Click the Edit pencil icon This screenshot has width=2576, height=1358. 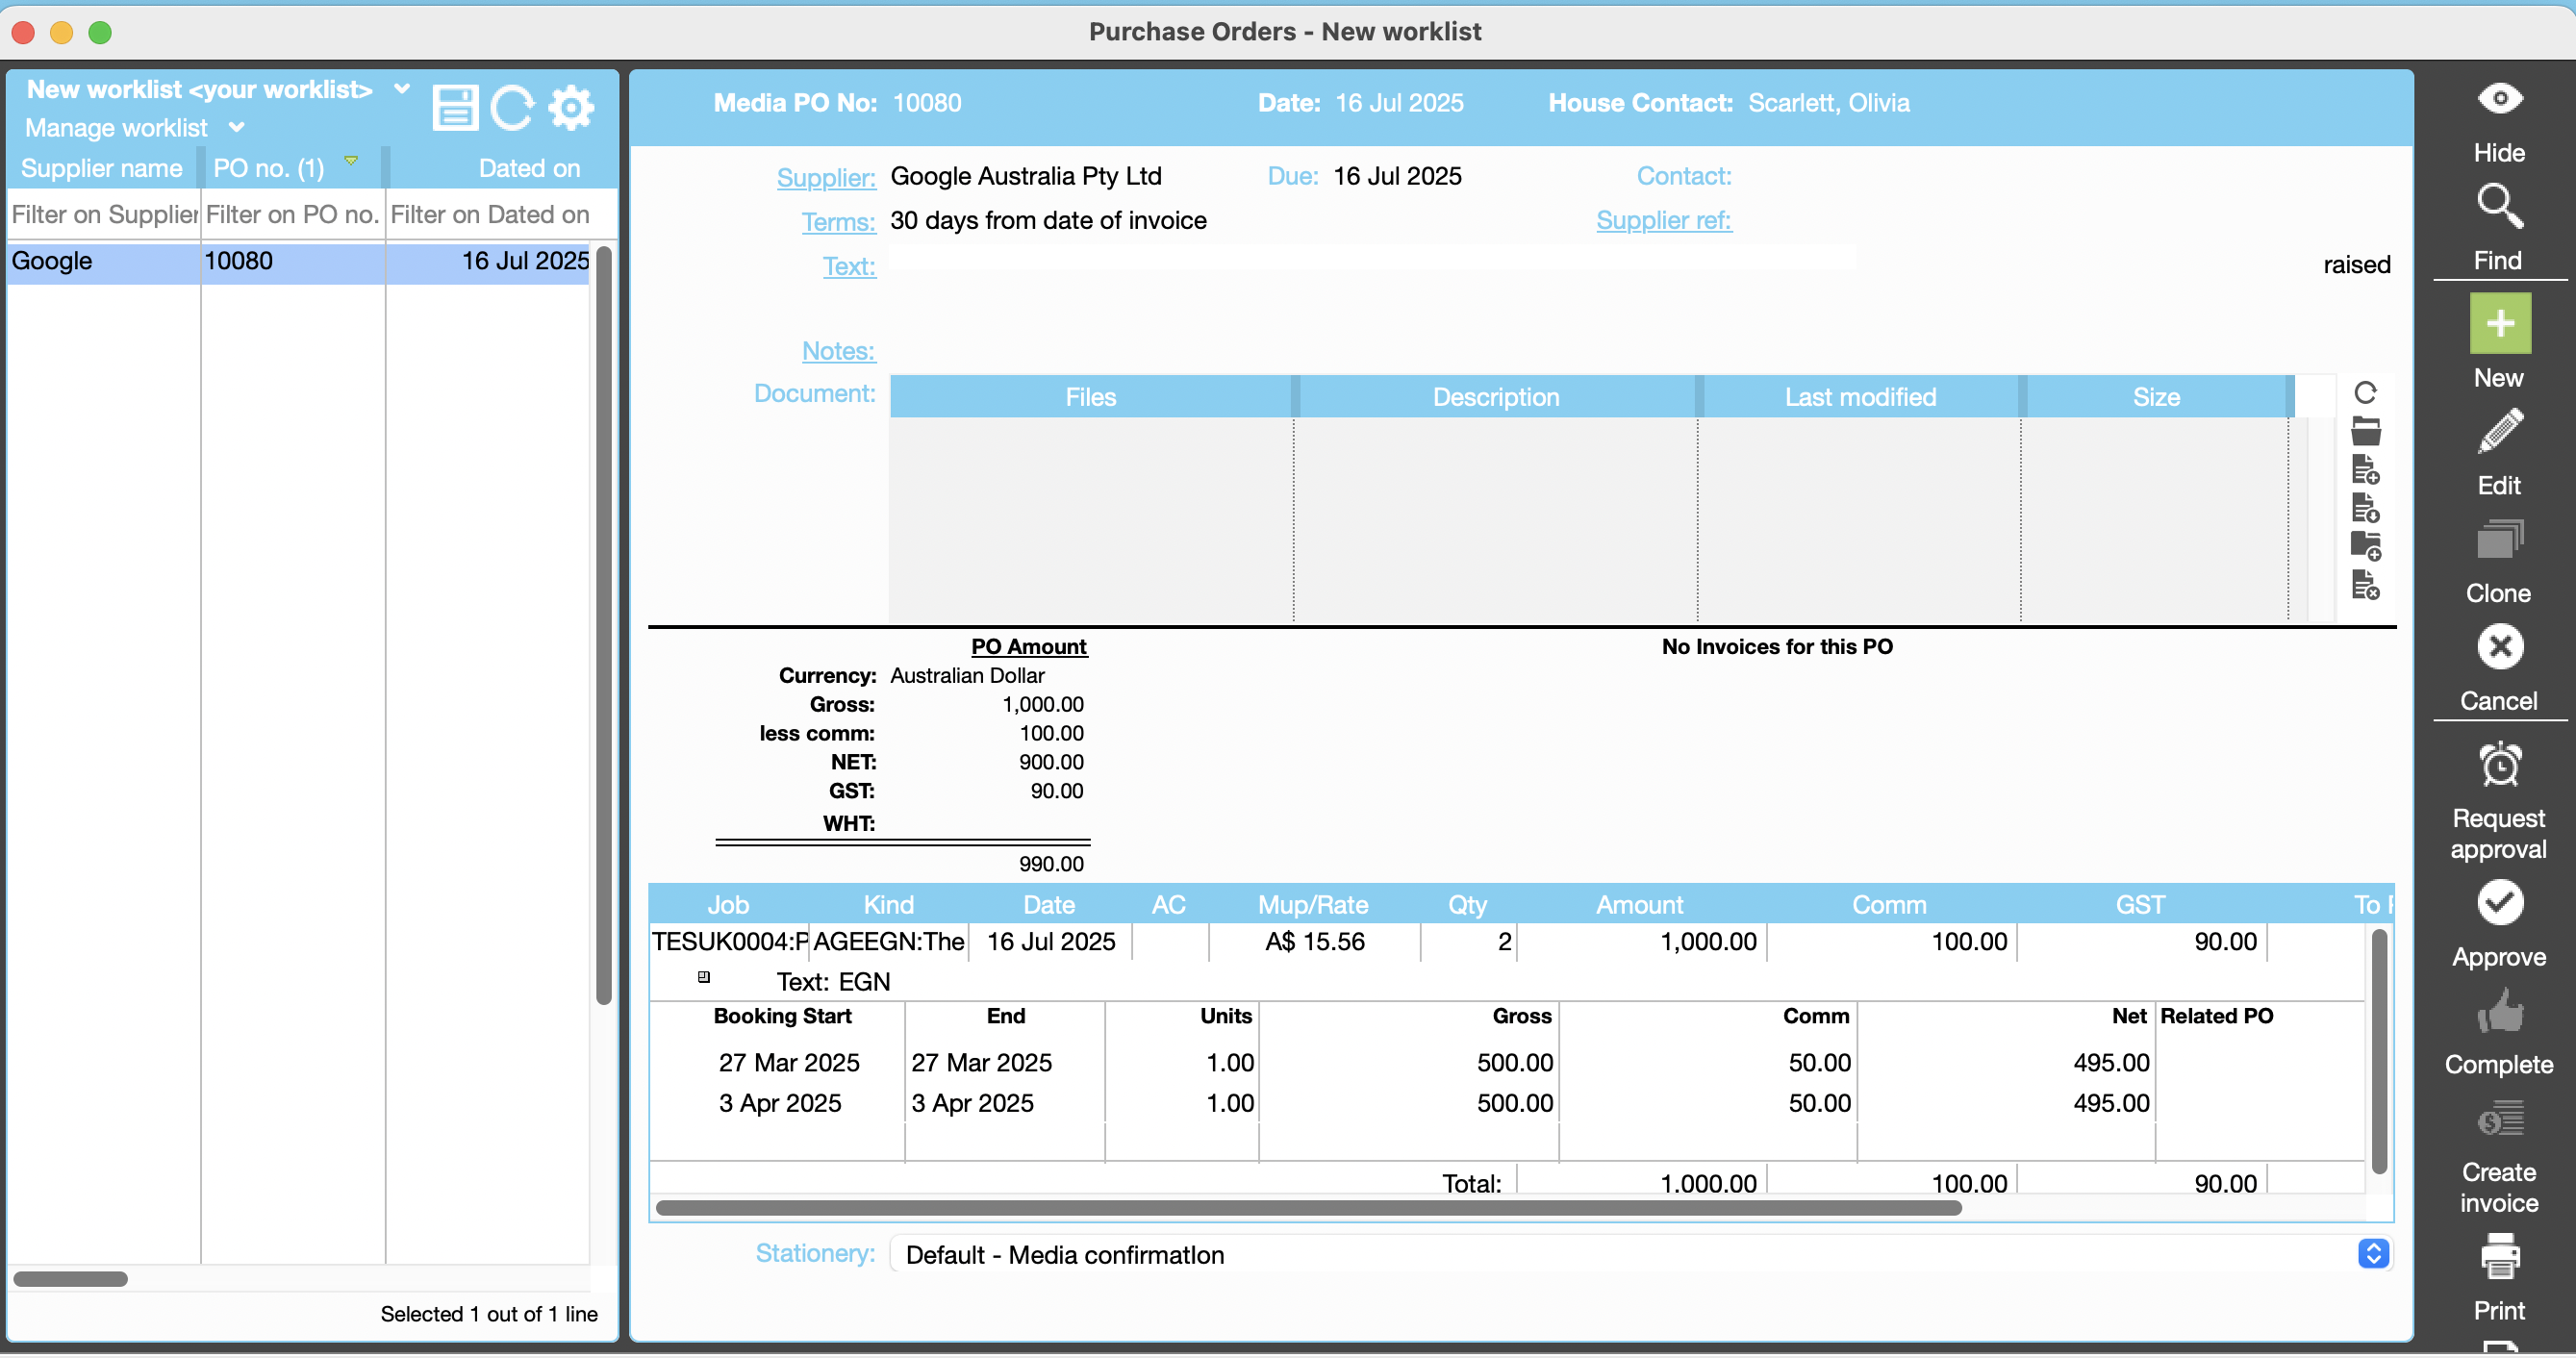tap(2499, 431)
